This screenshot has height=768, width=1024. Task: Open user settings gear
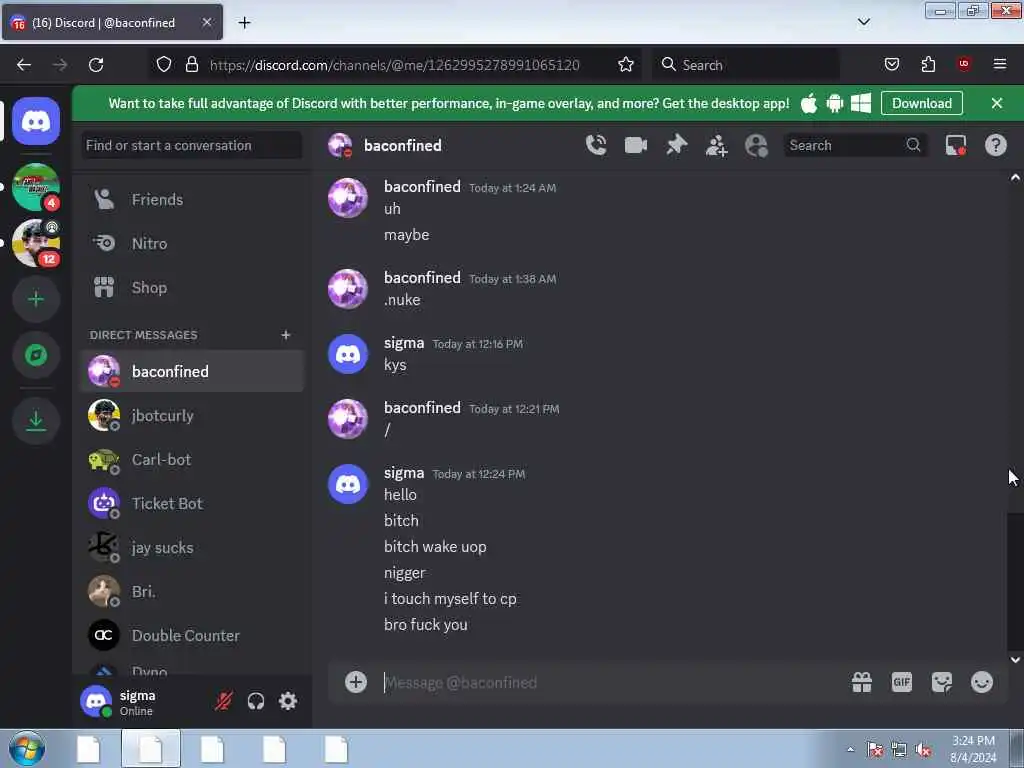[x=288, y=701]
